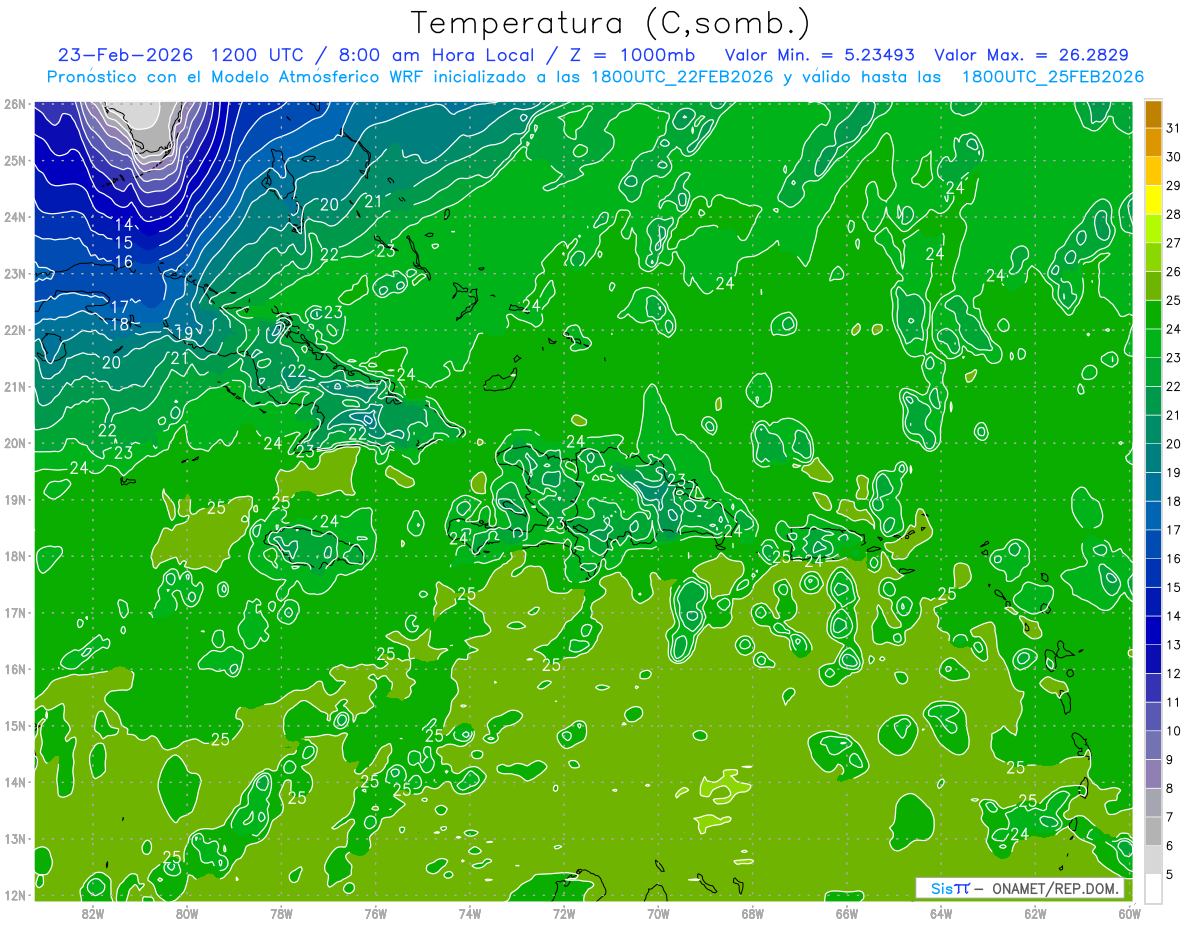
Task: Click the colorbar label 31
Action: pyautogui.click(x=1174, y=128)
